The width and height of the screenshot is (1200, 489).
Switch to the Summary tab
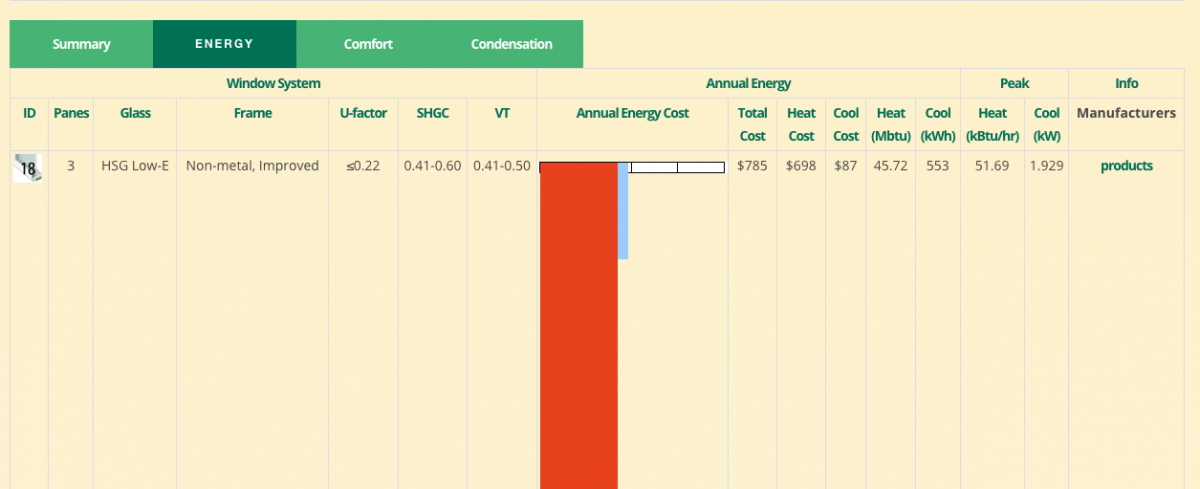click(81, 44)
